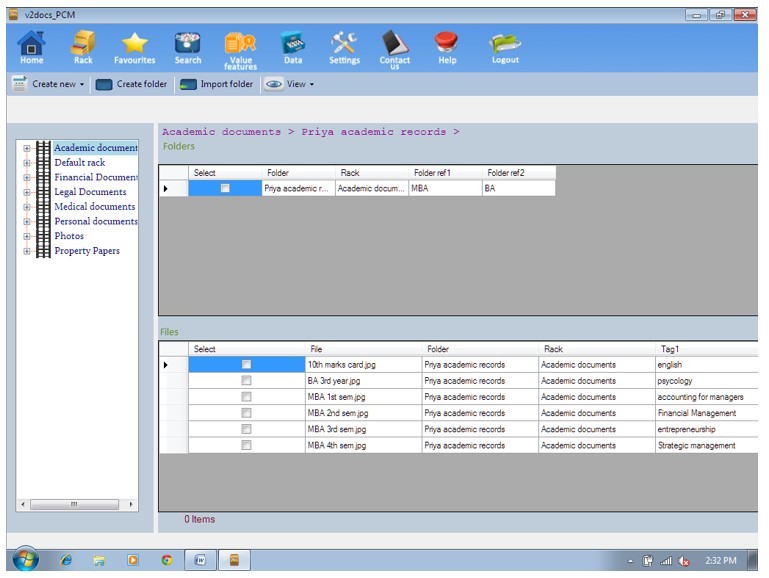This screenshot has width=769, height=578.
Task: Select checkbox for MBA 2nd sem.jpg
Action: click(246, 413)
